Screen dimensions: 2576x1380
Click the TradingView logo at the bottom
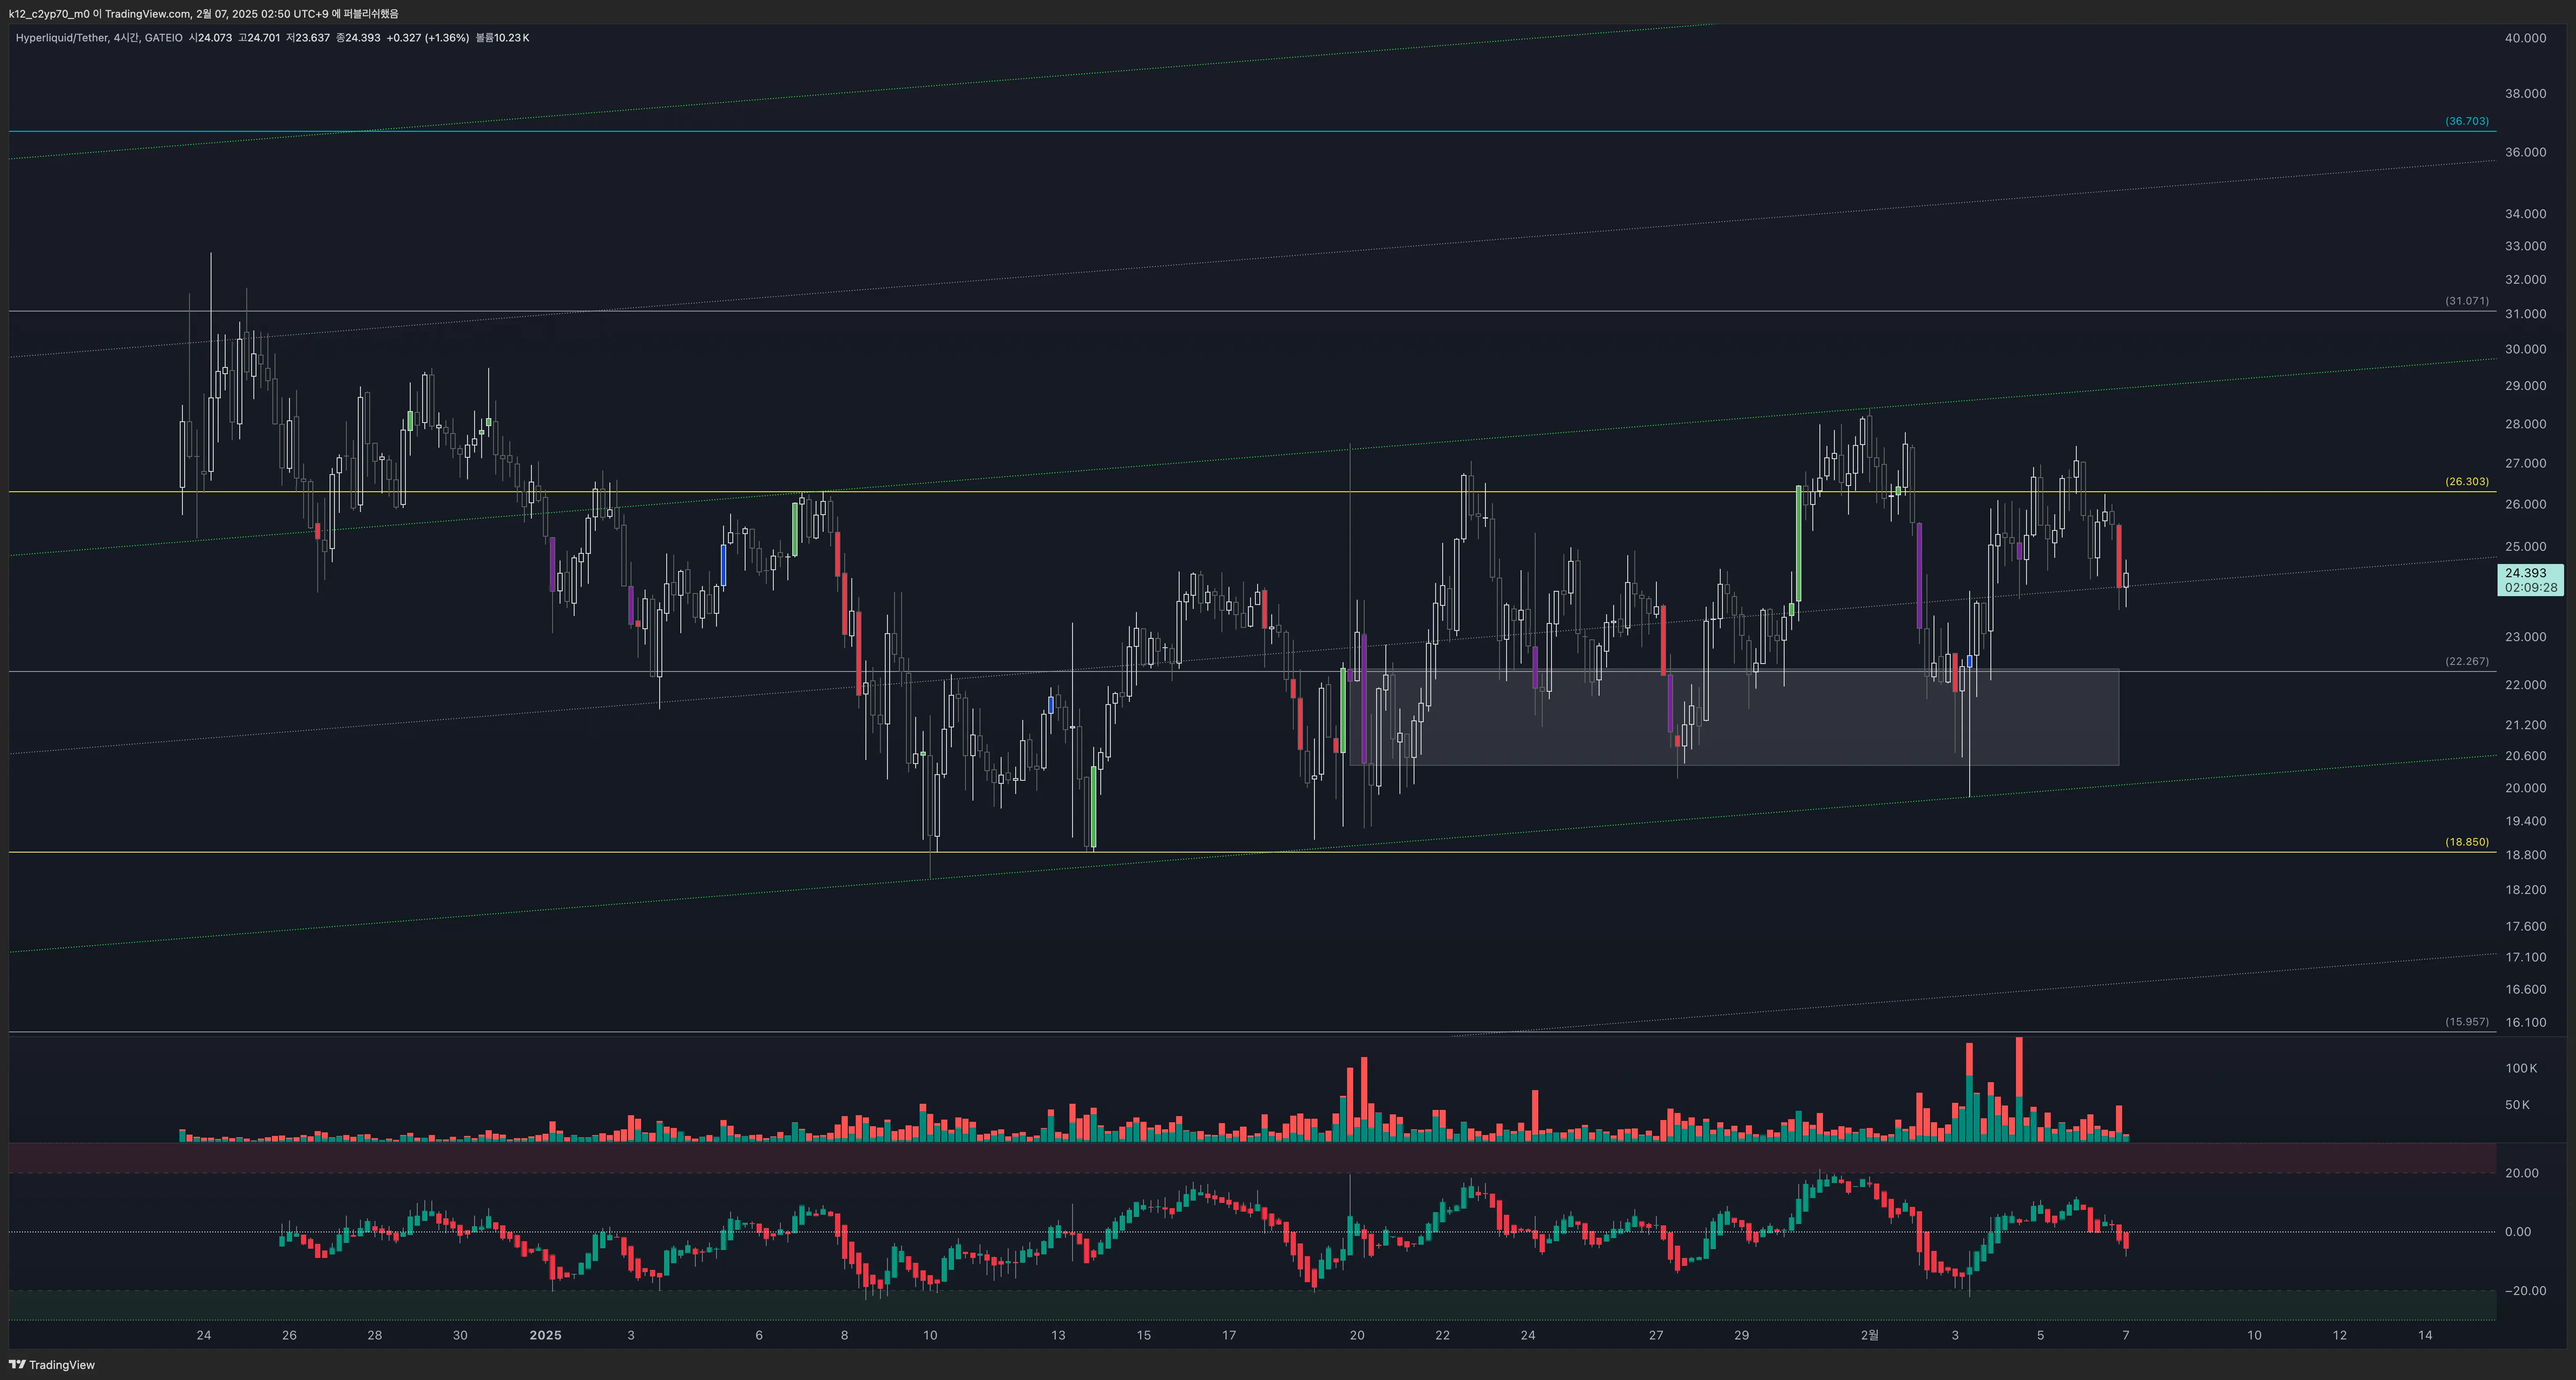(x=52, y=1365)
